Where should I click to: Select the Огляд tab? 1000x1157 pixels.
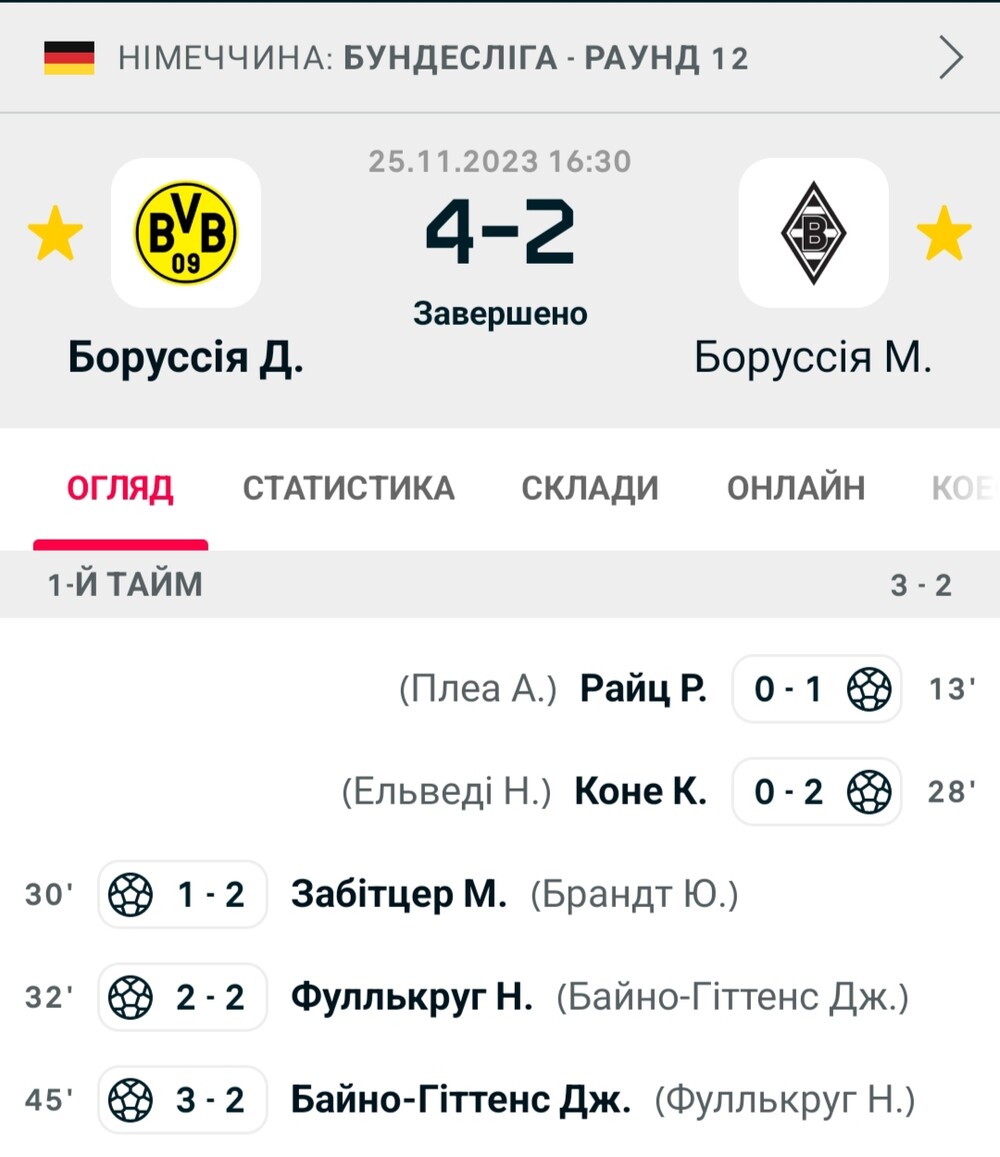pos(120,488)
